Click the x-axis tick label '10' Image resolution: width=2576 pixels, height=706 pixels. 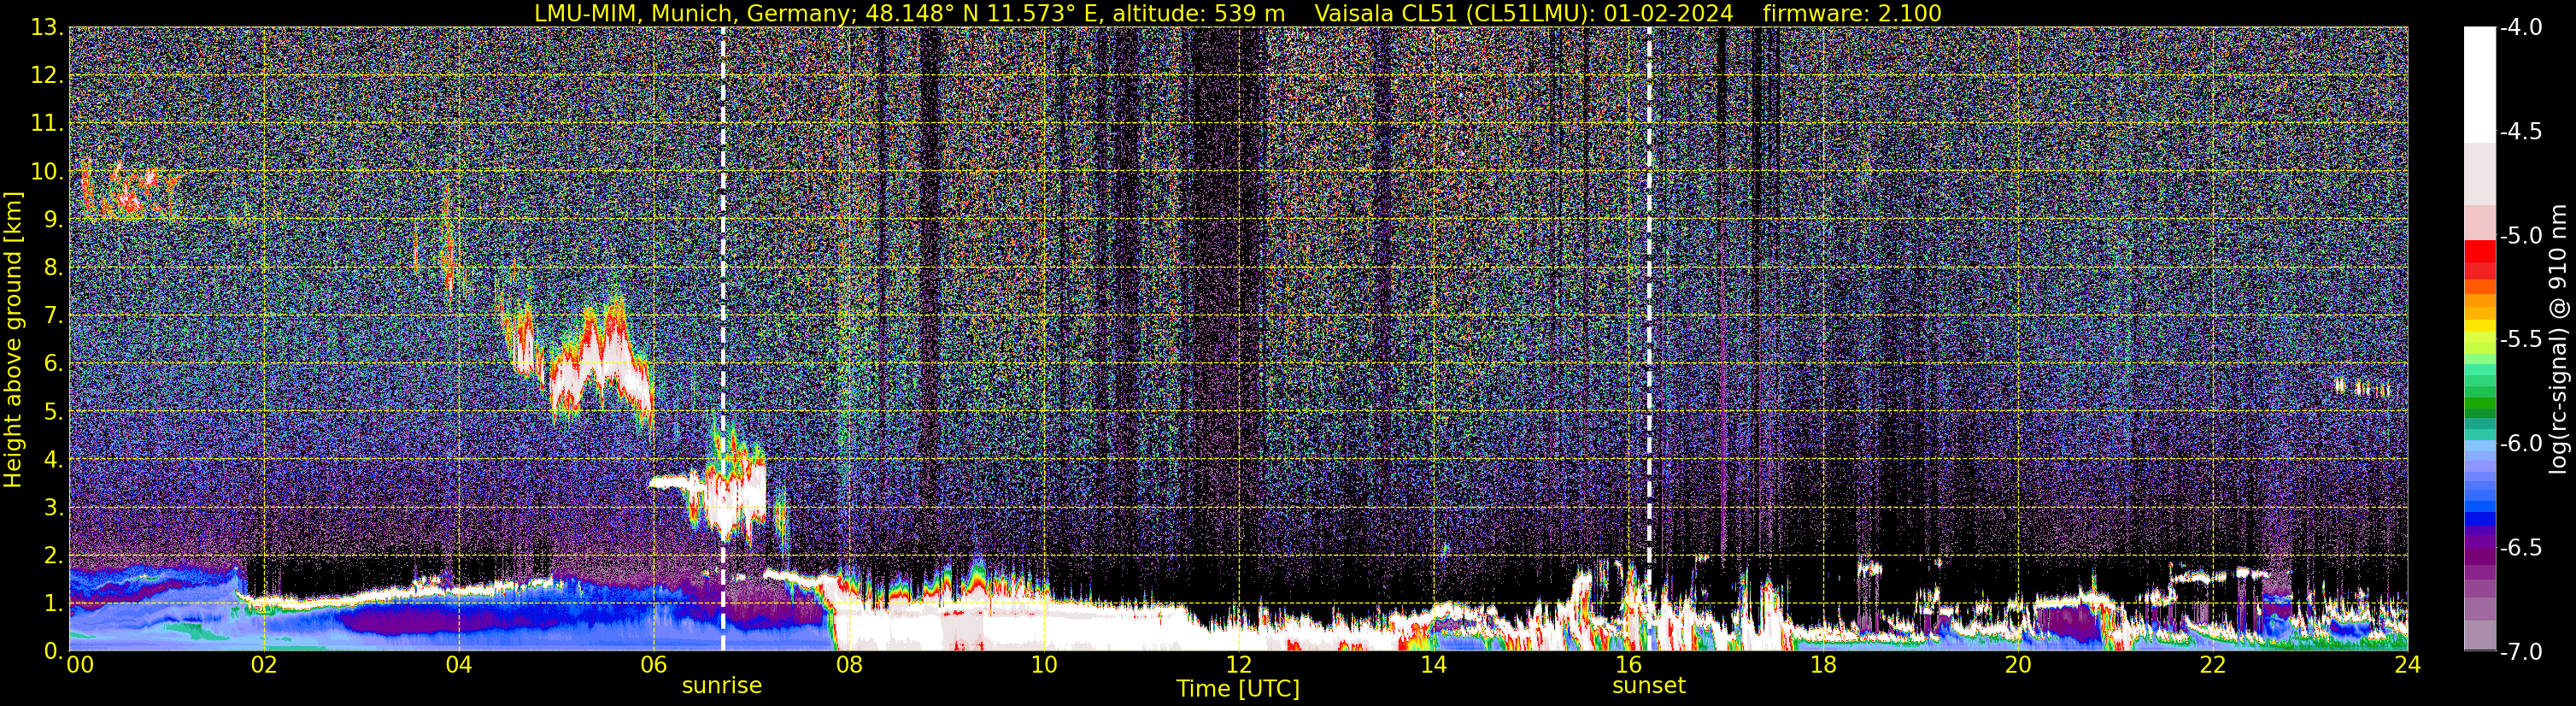(x=1043, y=665)
